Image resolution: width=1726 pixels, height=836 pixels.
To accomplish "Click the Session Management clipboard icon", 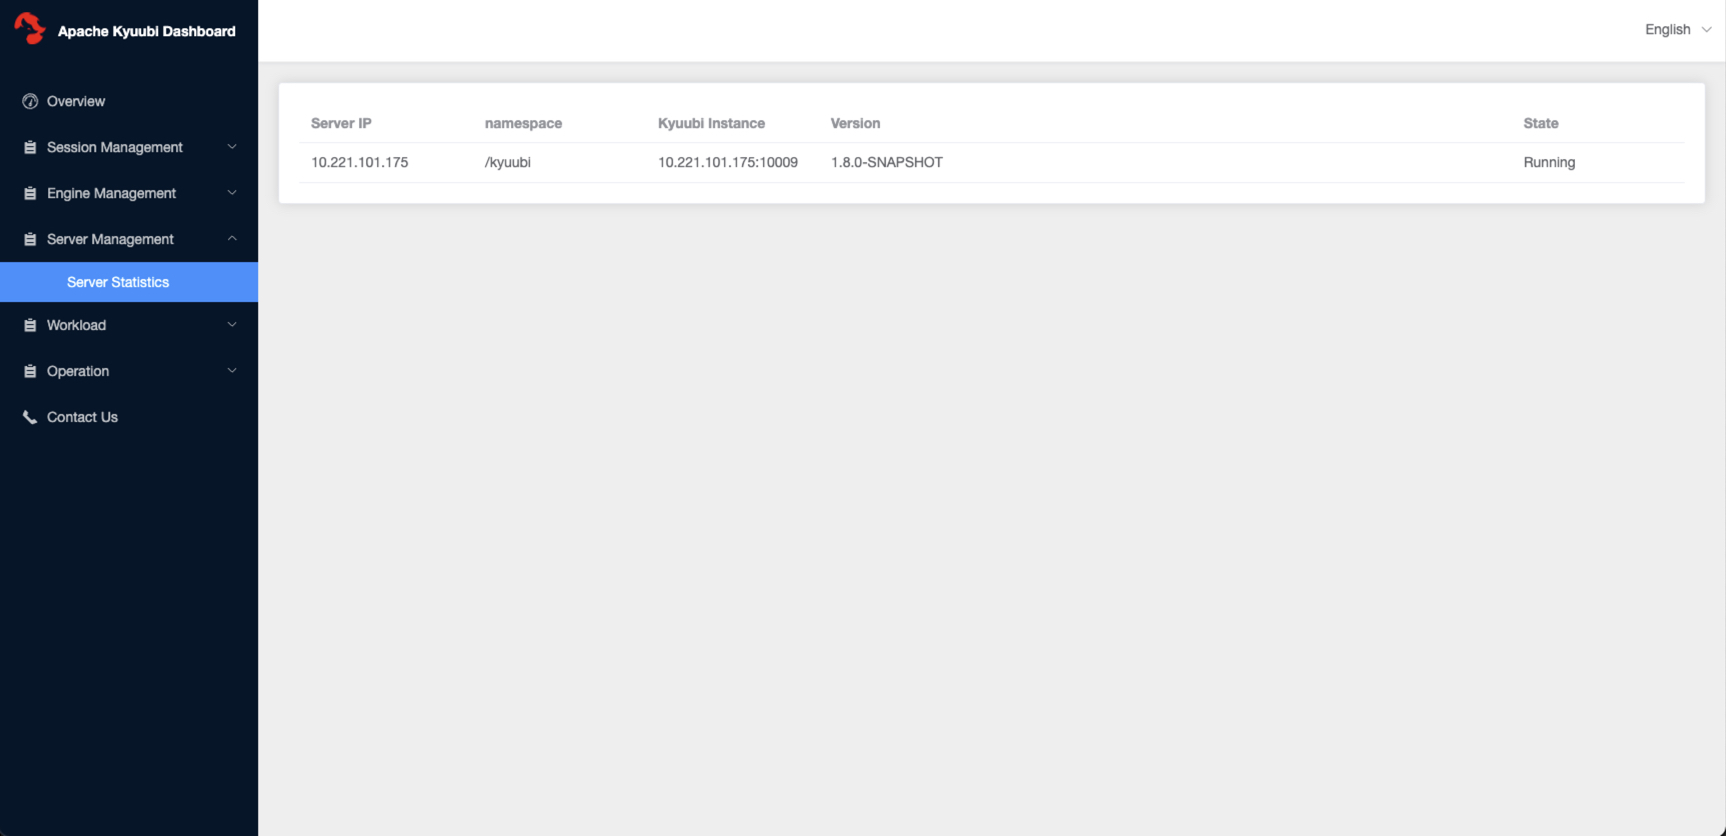I will pos(30,147).
